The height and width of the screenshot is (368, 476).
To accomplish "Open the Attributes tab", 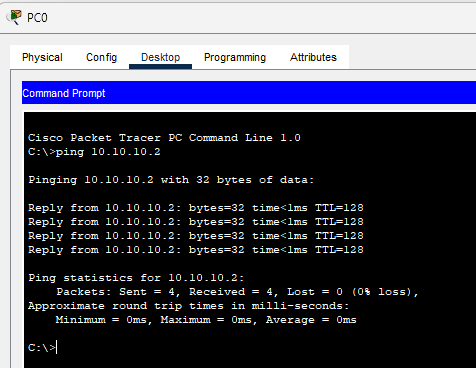I will click(x=313, y=57).
